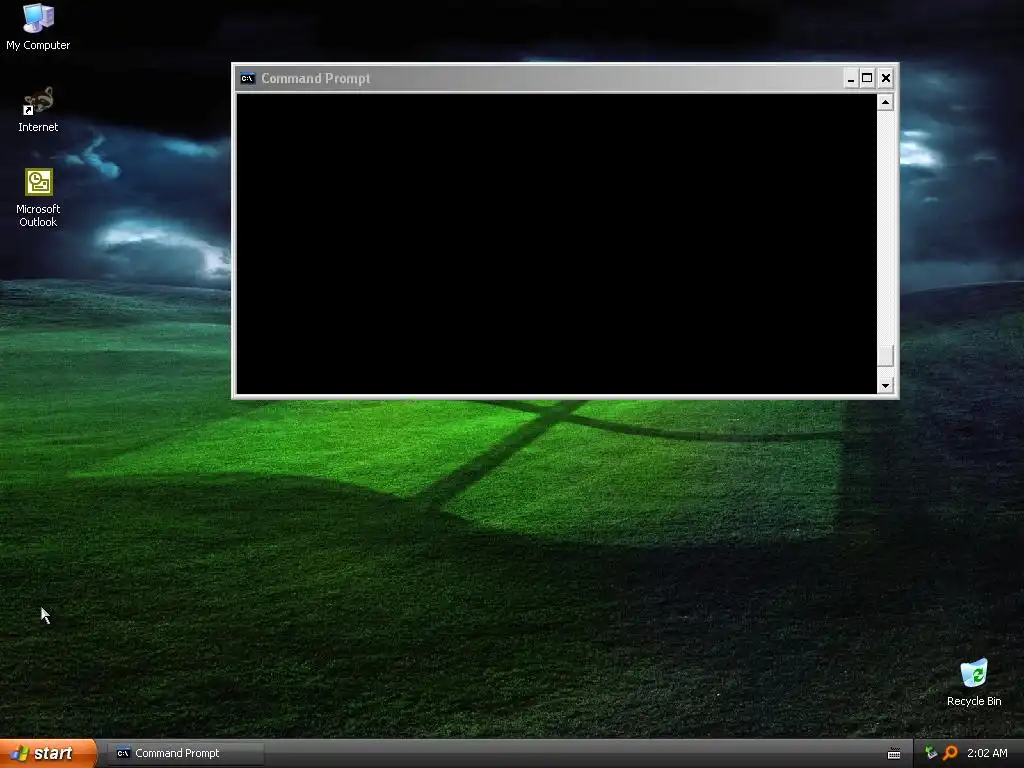Click the scroll down arrow in Command Prompt
The image size is (1024, 768).
tap(885, 385)
